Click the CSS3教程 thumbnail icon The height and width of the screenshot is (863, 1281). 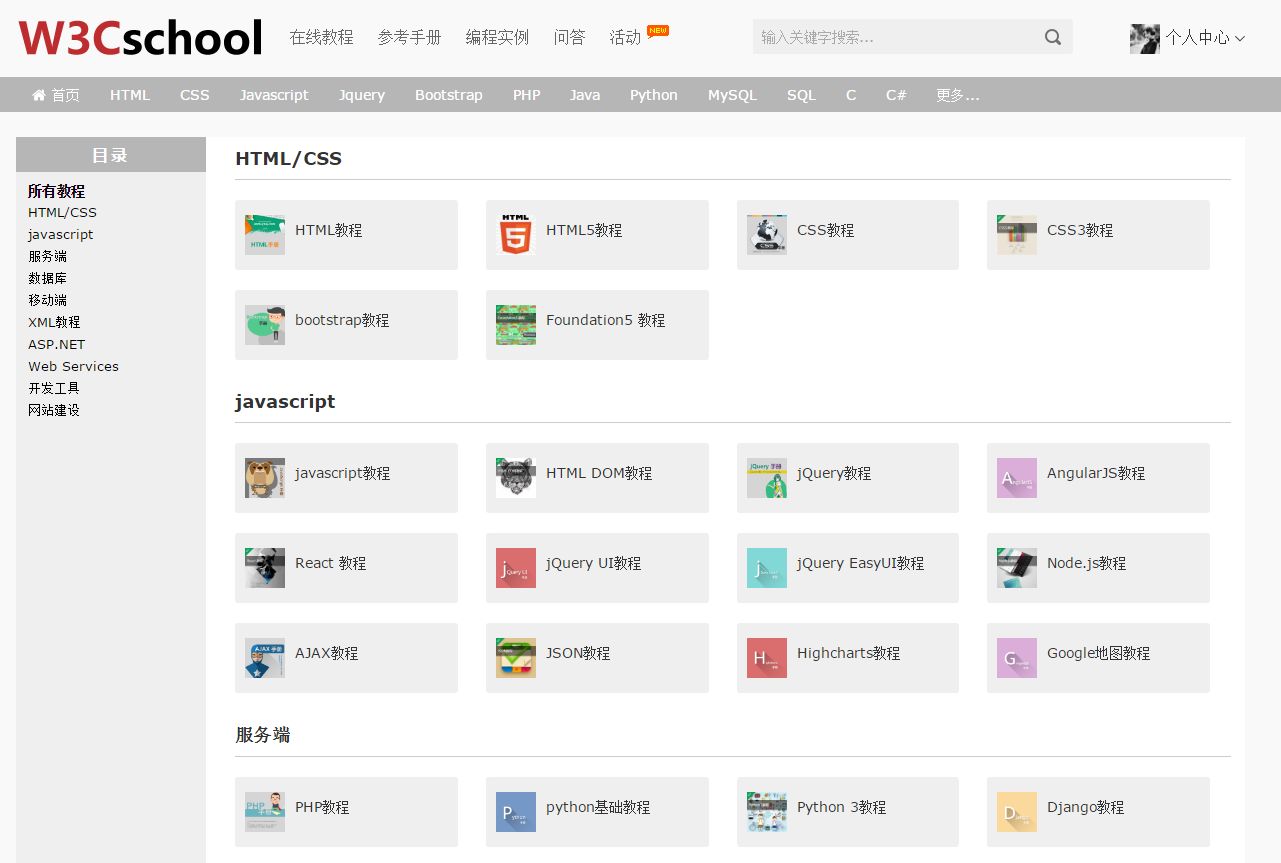(1017, 235)
